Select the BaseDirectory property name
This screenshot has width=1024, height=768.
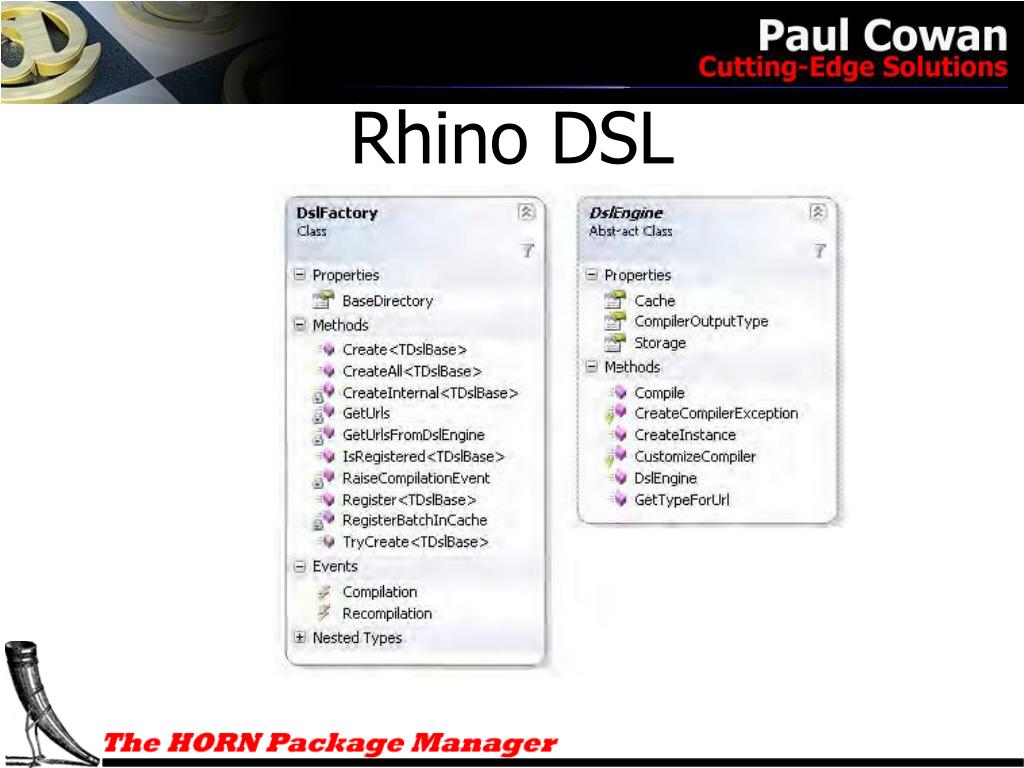(x=388, y=301)
